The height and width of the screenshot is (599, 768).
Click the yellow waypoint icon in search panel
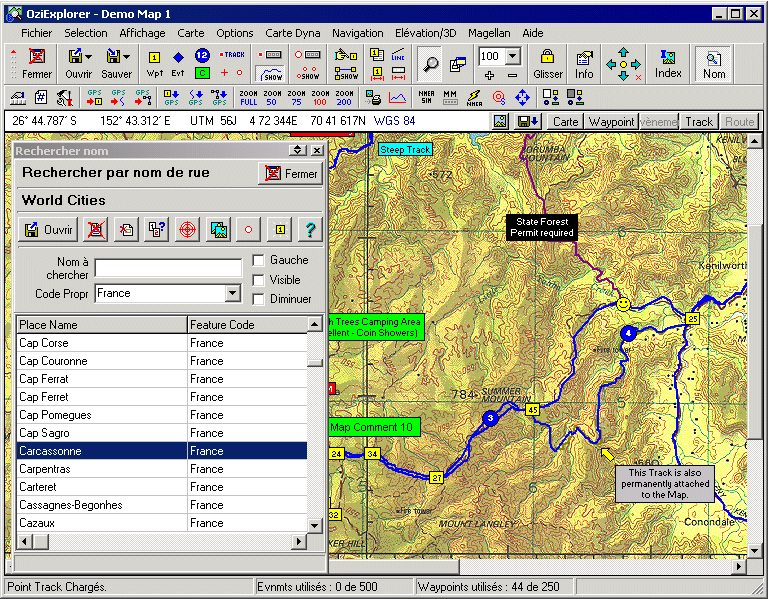280,229
